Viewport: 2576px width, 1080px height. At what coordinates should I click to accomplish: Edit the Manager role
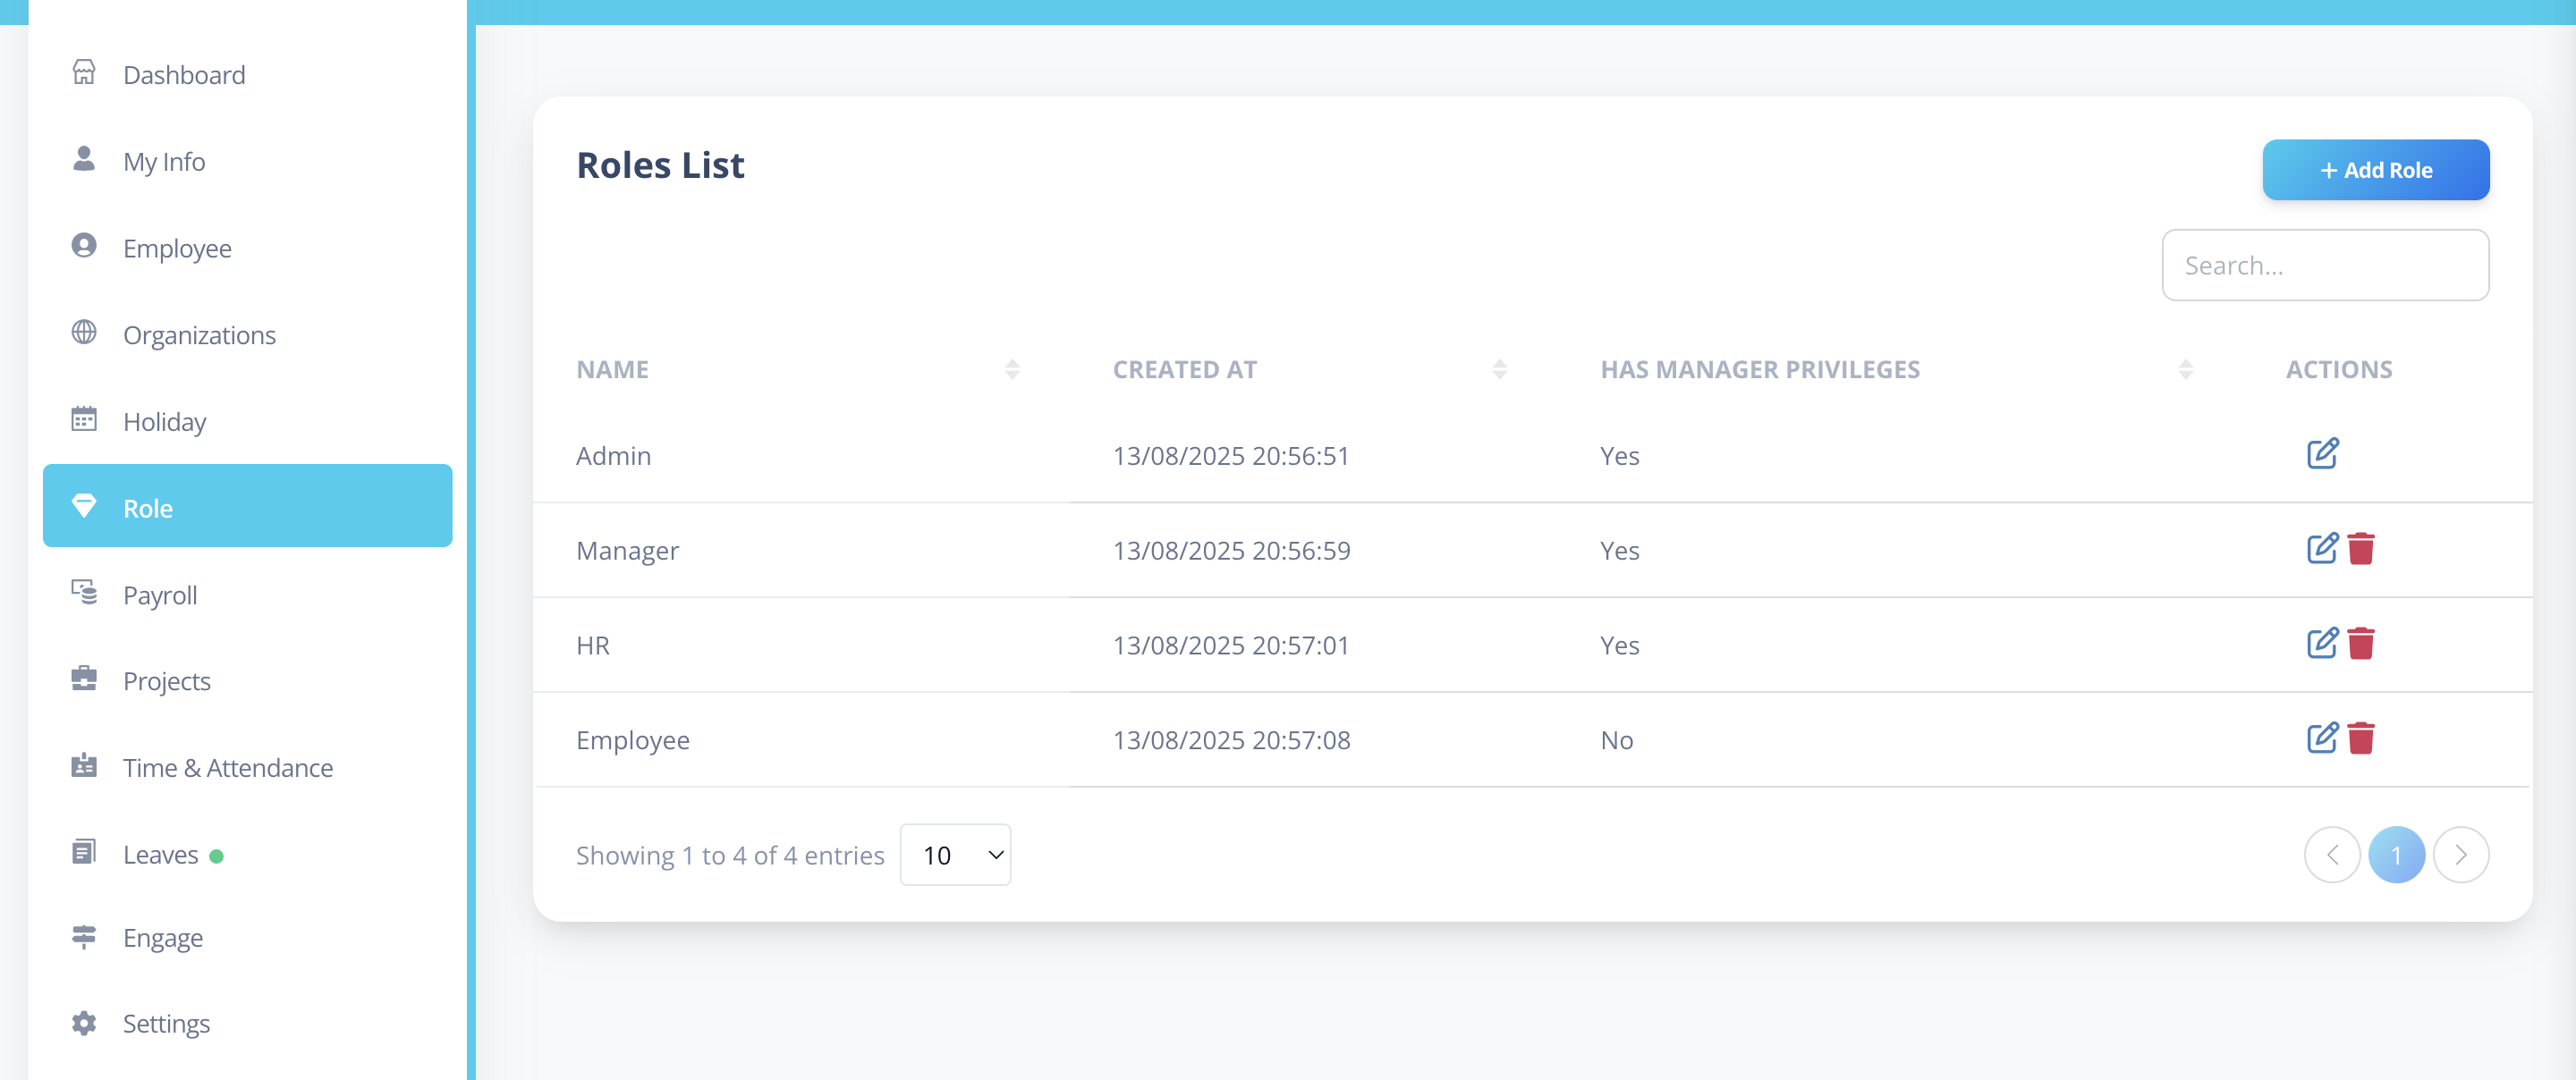[x=2322, y=549]
